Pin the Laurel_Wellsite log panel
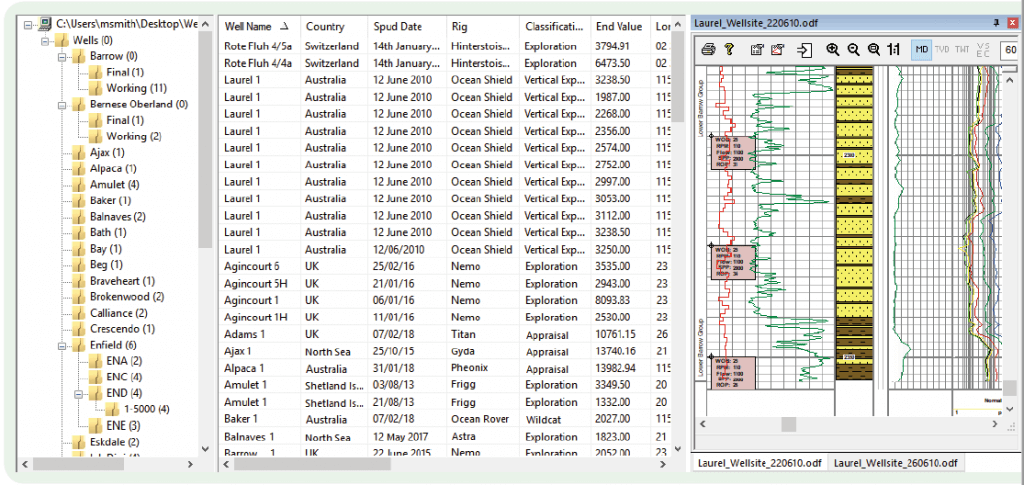Screen dimensions: 1024x485 (997, 22)
